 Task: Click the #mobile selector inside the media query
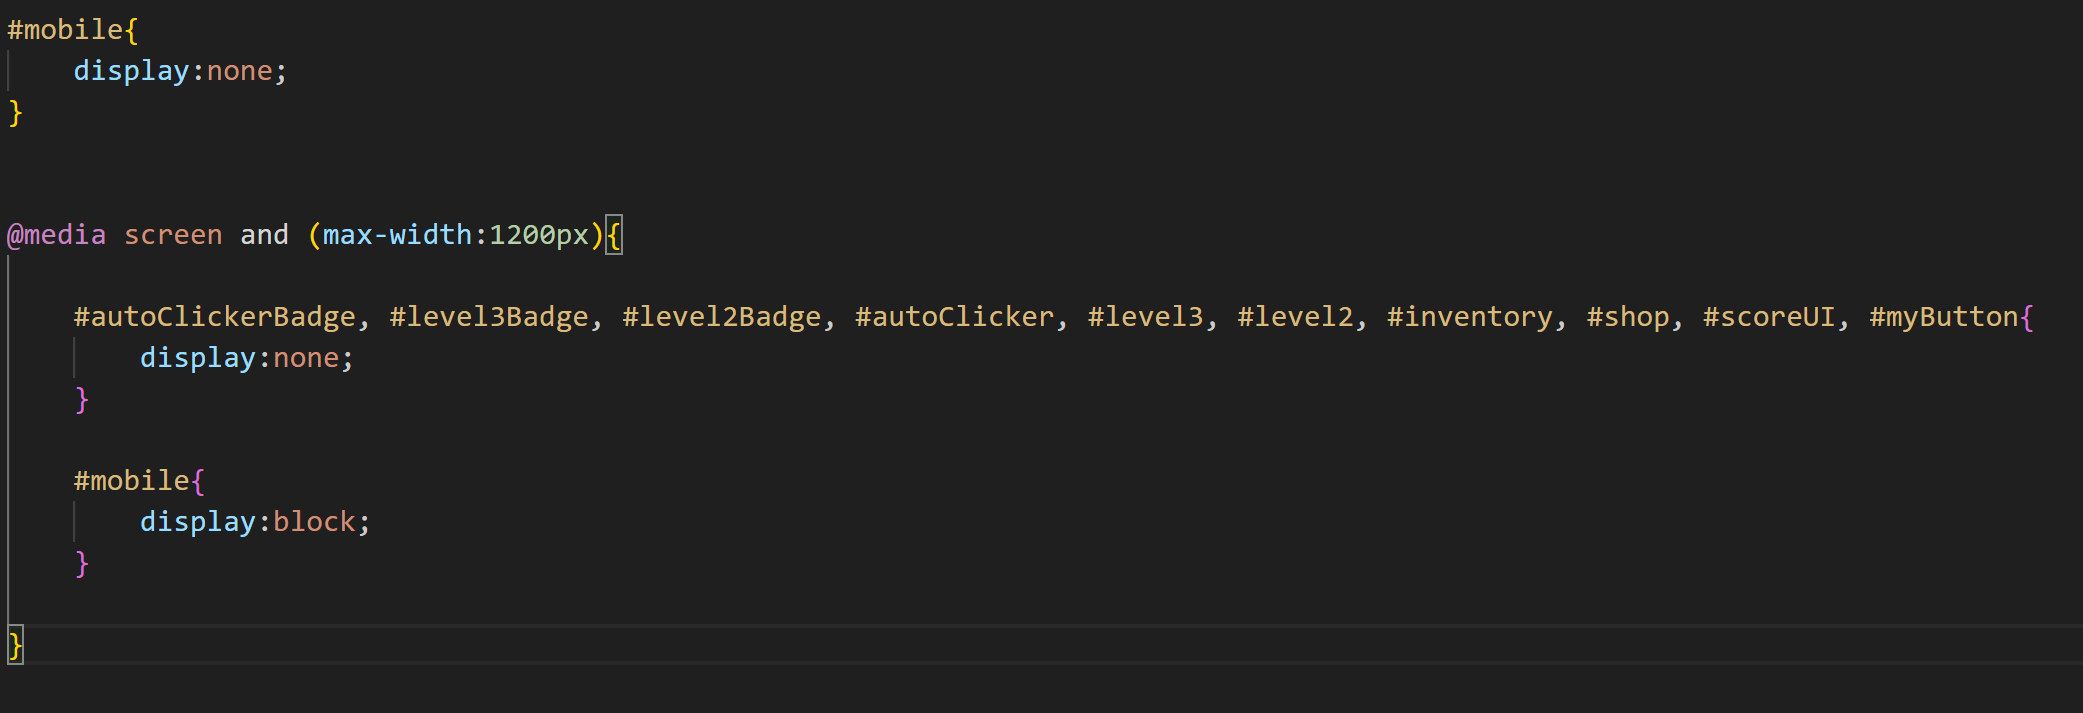(131, 481)
